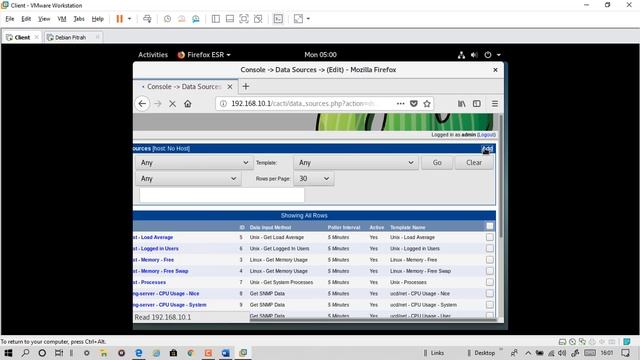The width and height of the screenshot is (640, 360).
Task: Click the Firefox address bar URL
Action: coord(303,104)
